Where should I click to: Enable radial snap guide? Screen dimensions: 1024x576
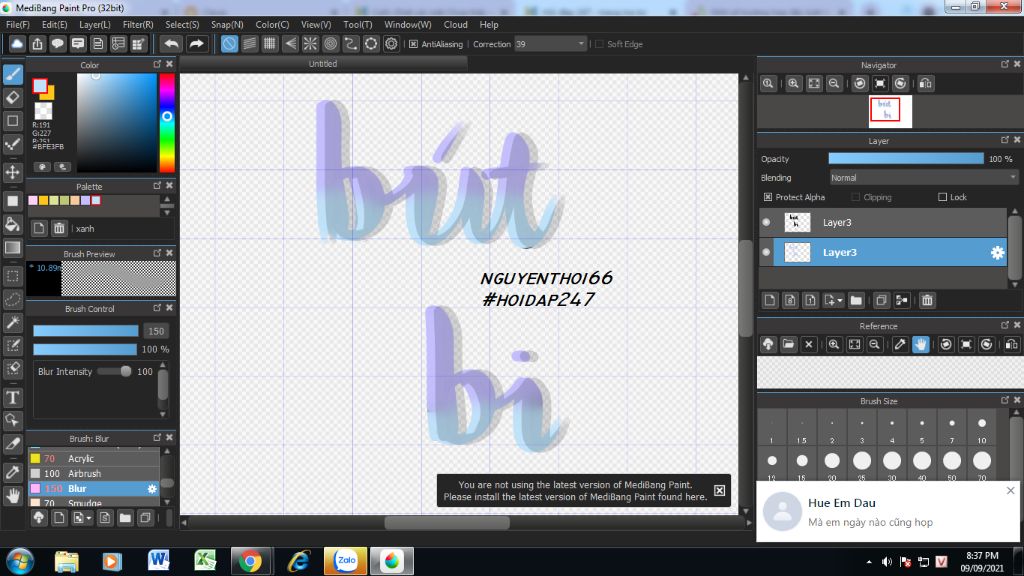(x=310, y=44)
